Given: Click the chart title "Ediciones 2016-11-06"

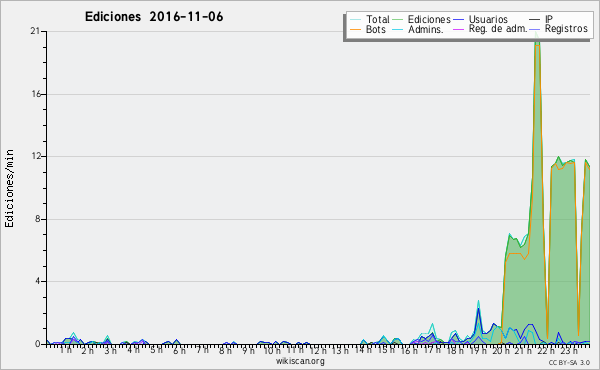Looking at the screenshot, I should click(x=154, y=17).
